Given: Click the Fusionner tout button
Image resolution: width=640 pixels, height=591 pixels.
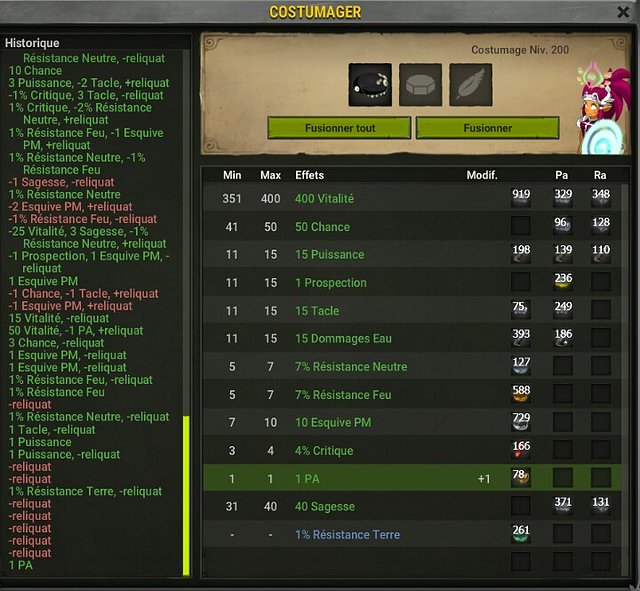Looking at the screenshot, I should coord(340,128).
